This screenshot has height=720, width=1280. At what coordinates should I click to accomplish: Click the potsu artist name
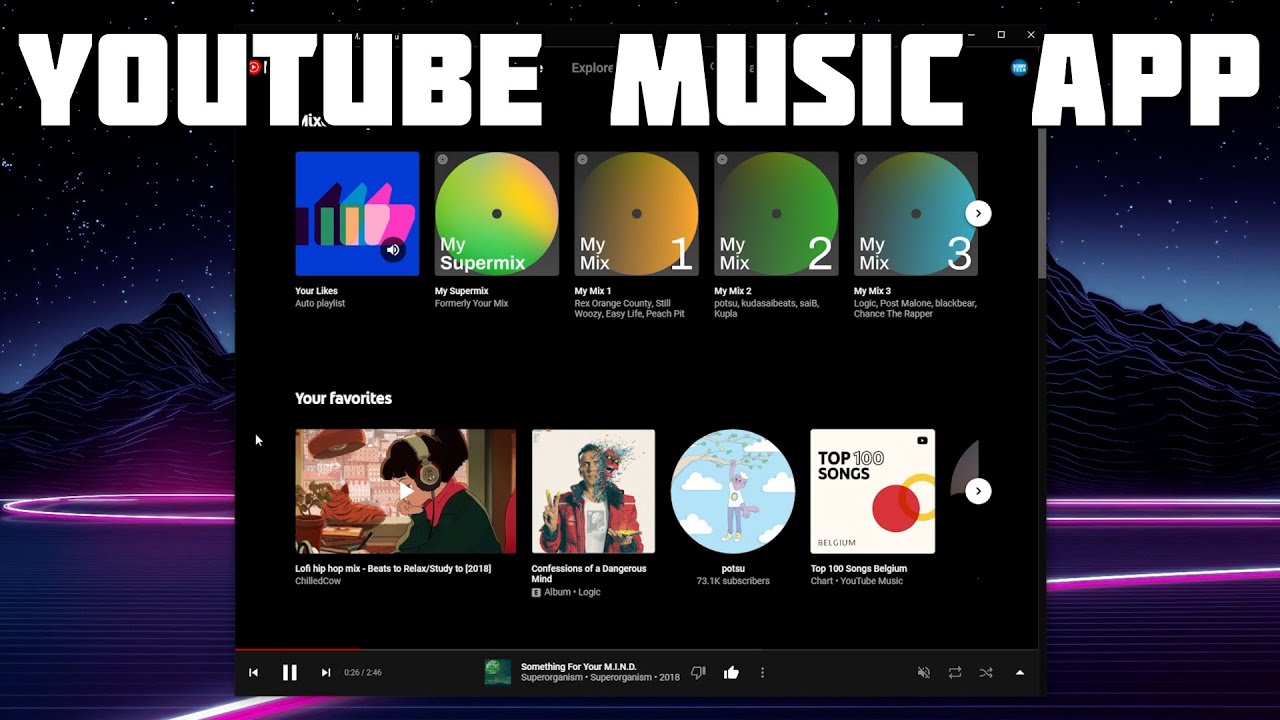pyautogui.click(x=733, y=568)
